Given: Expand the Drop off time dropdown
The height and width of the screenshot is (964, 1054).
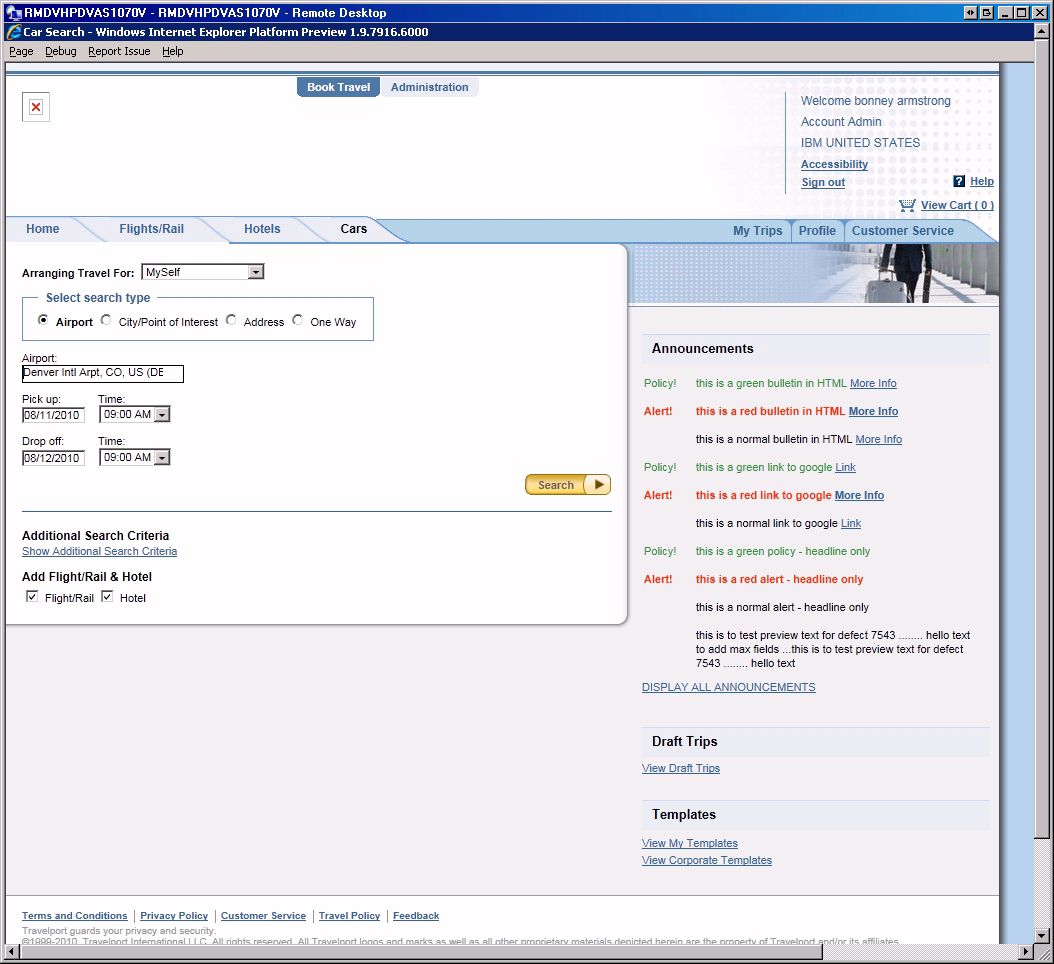Looking at the screenshot, I should (x=162, y=457).
